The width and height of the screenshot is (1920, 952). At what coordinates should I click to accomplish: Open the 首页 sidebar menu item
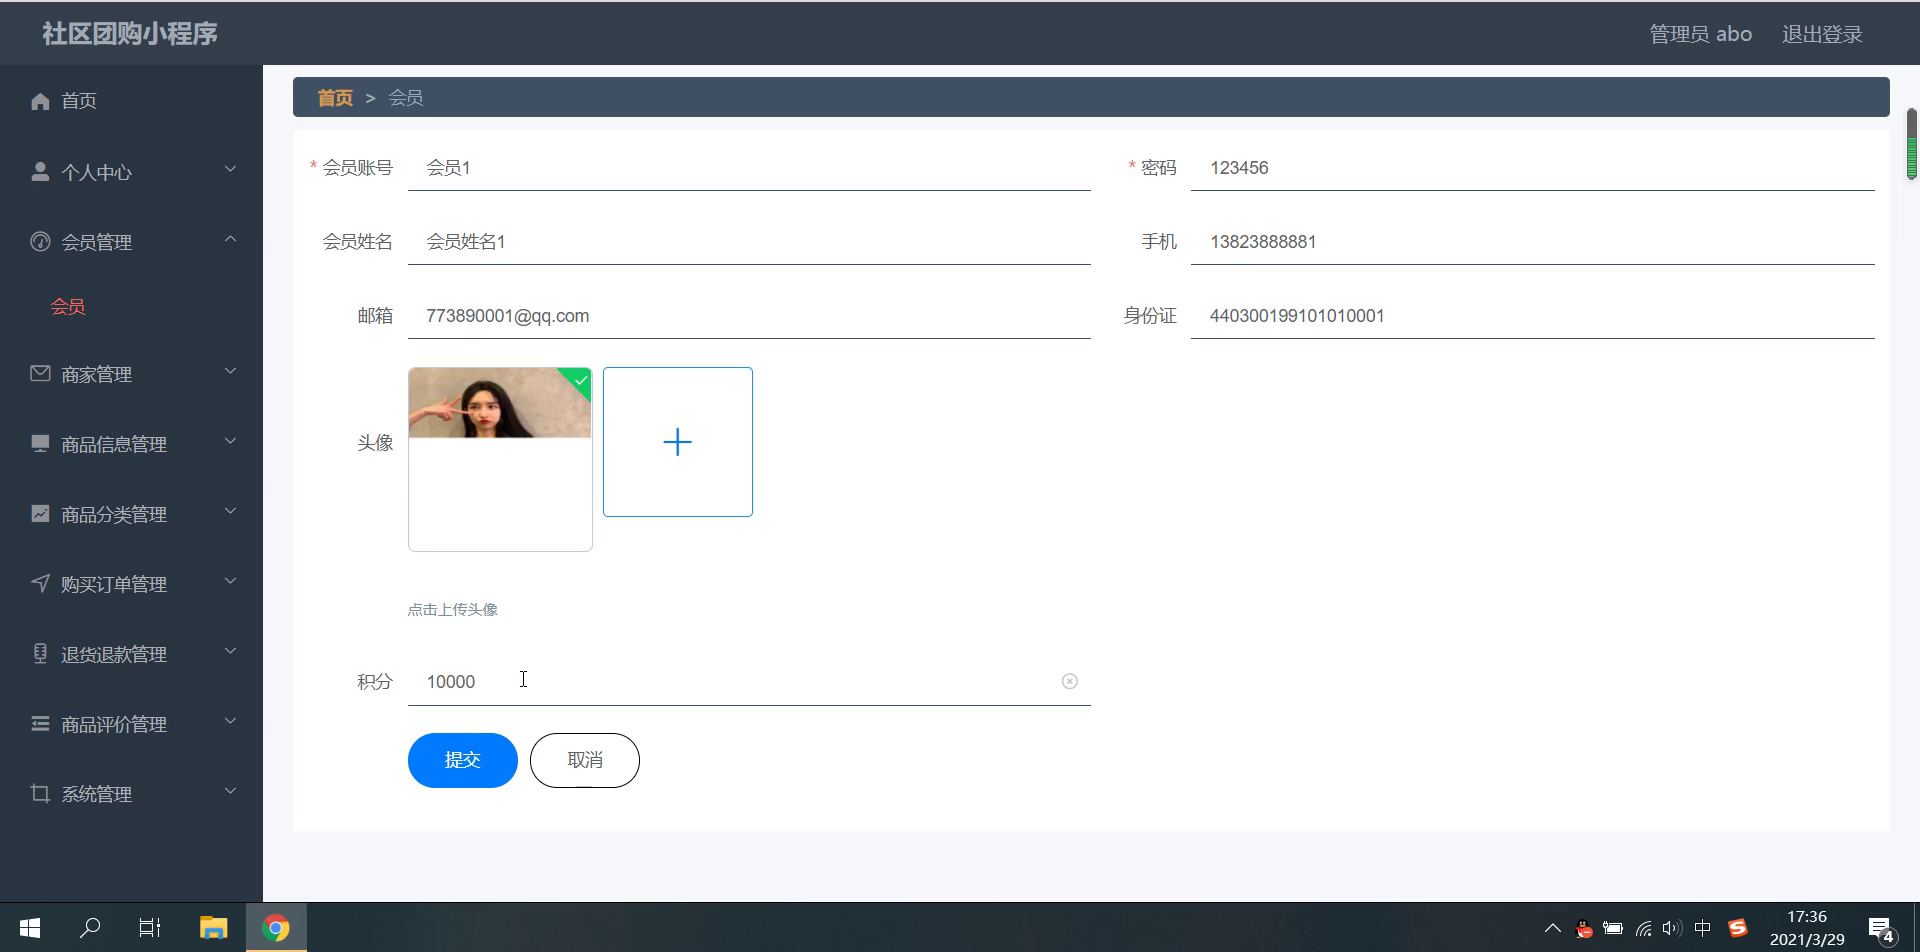point(131,101)
